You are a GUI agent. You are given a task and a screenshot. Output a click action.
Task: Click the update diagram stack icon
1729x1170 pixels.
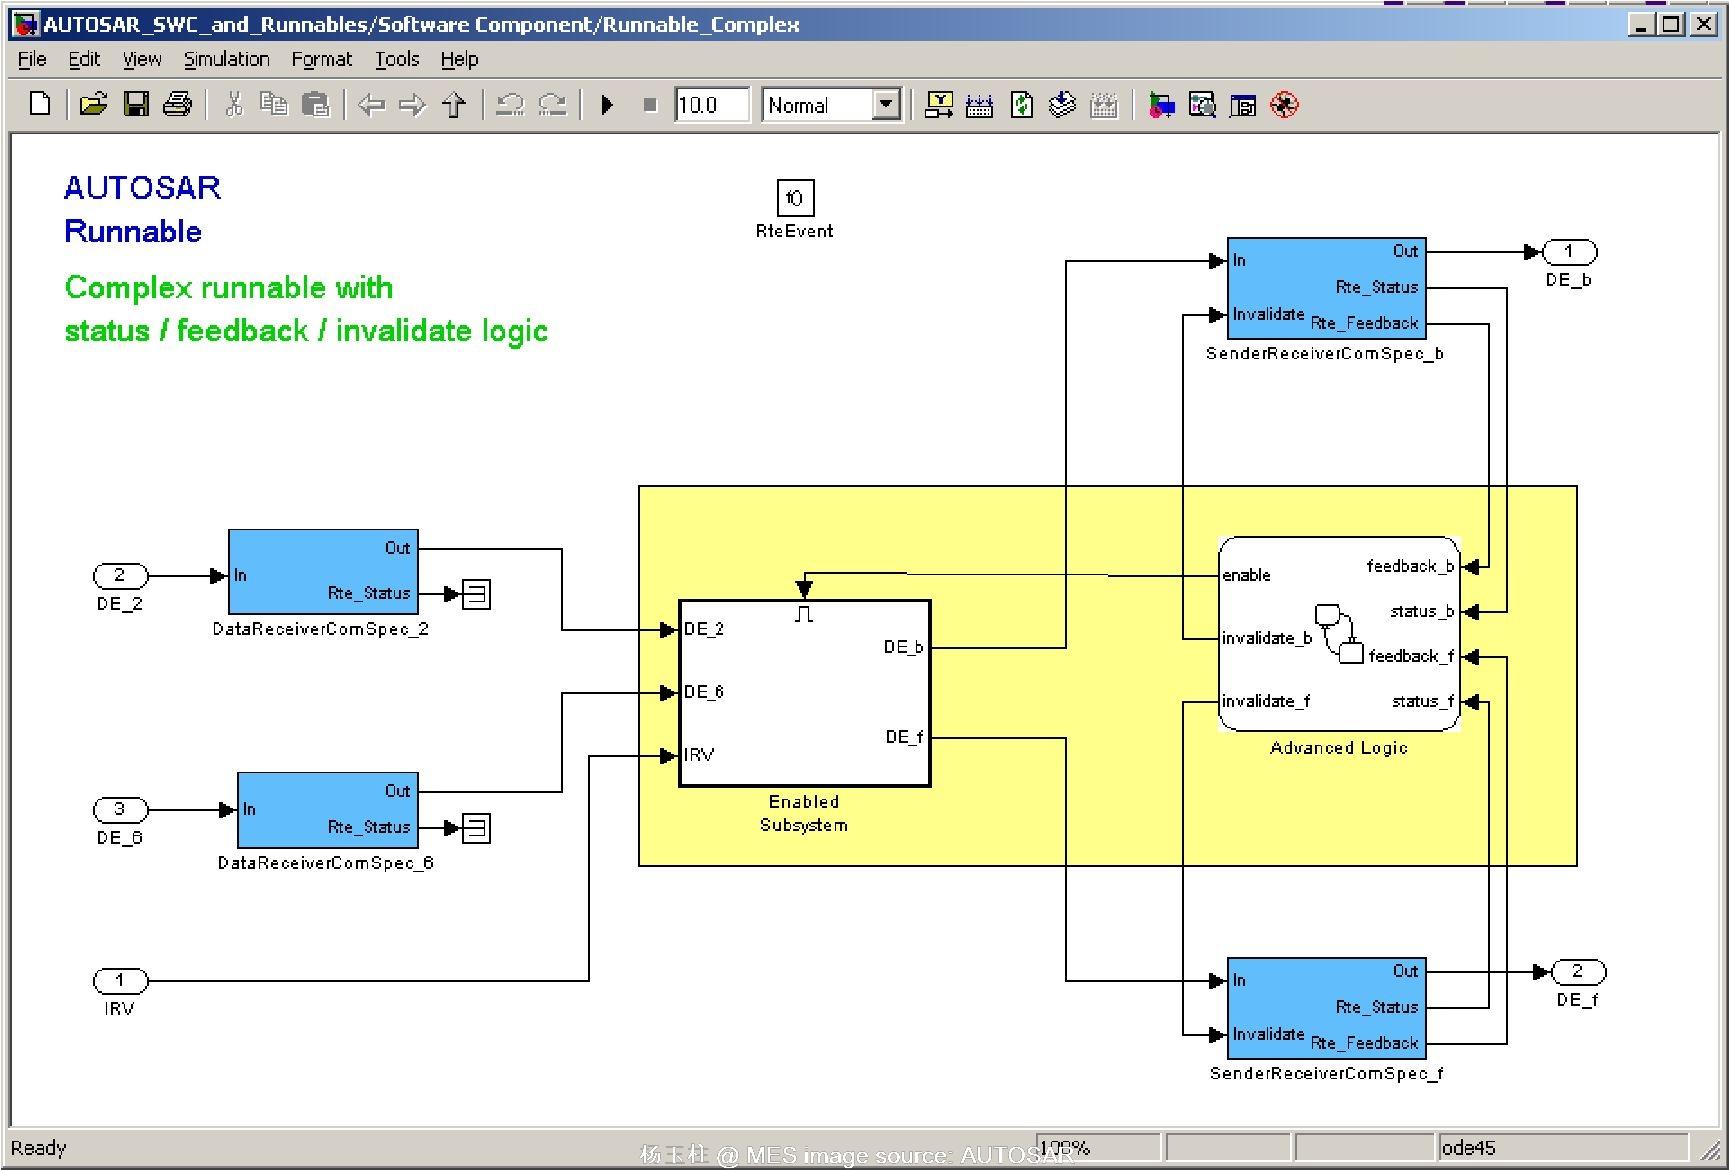coord(1062,104)
